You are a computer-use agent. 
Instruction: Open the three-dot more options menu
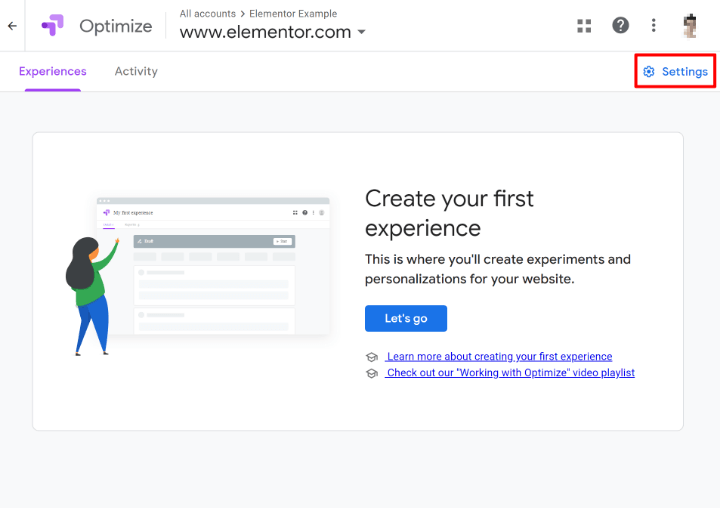(654, 26)
